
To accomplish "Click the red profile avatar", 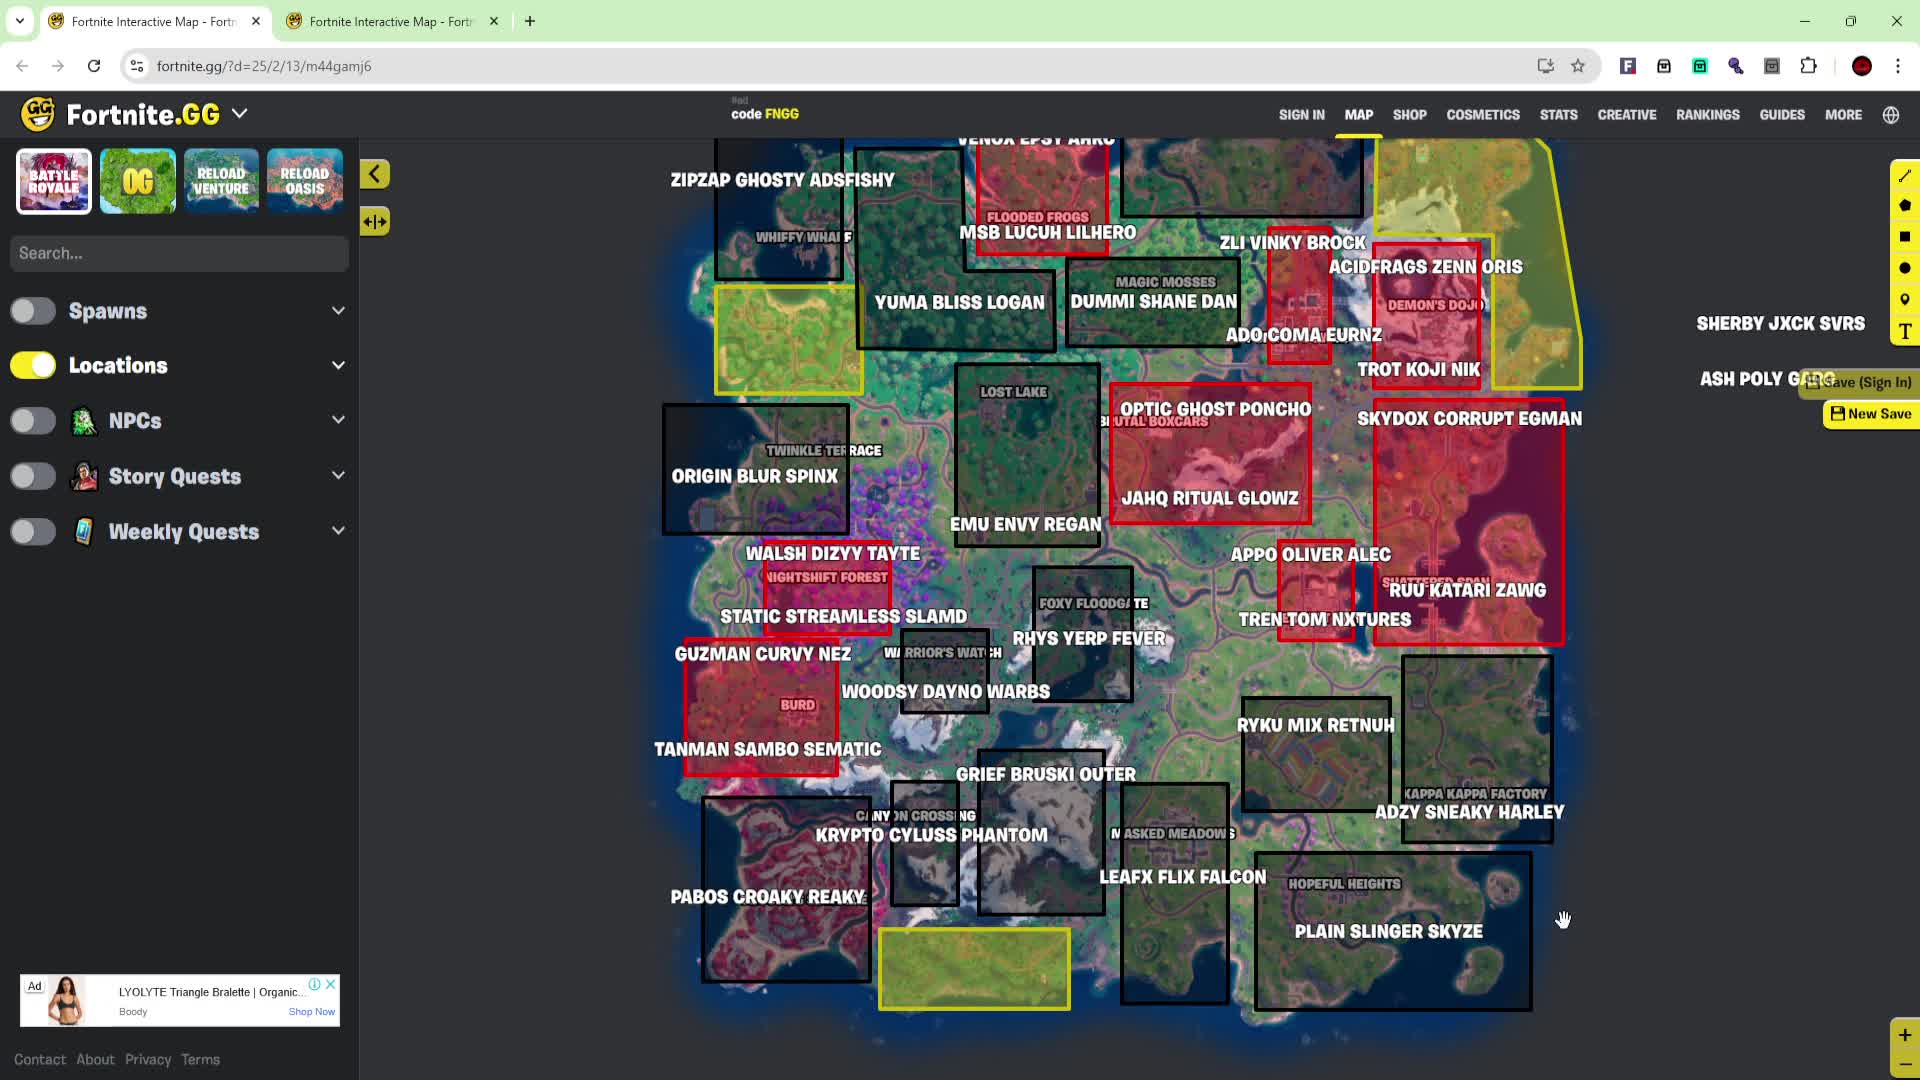I will [1861, 66].
